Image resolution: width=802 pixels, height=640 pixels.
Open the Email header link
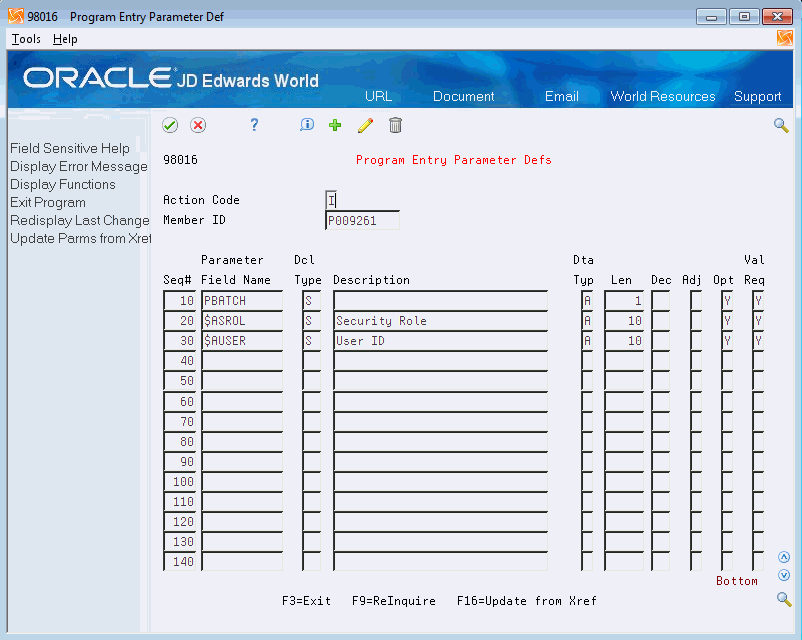coord(562,96)
